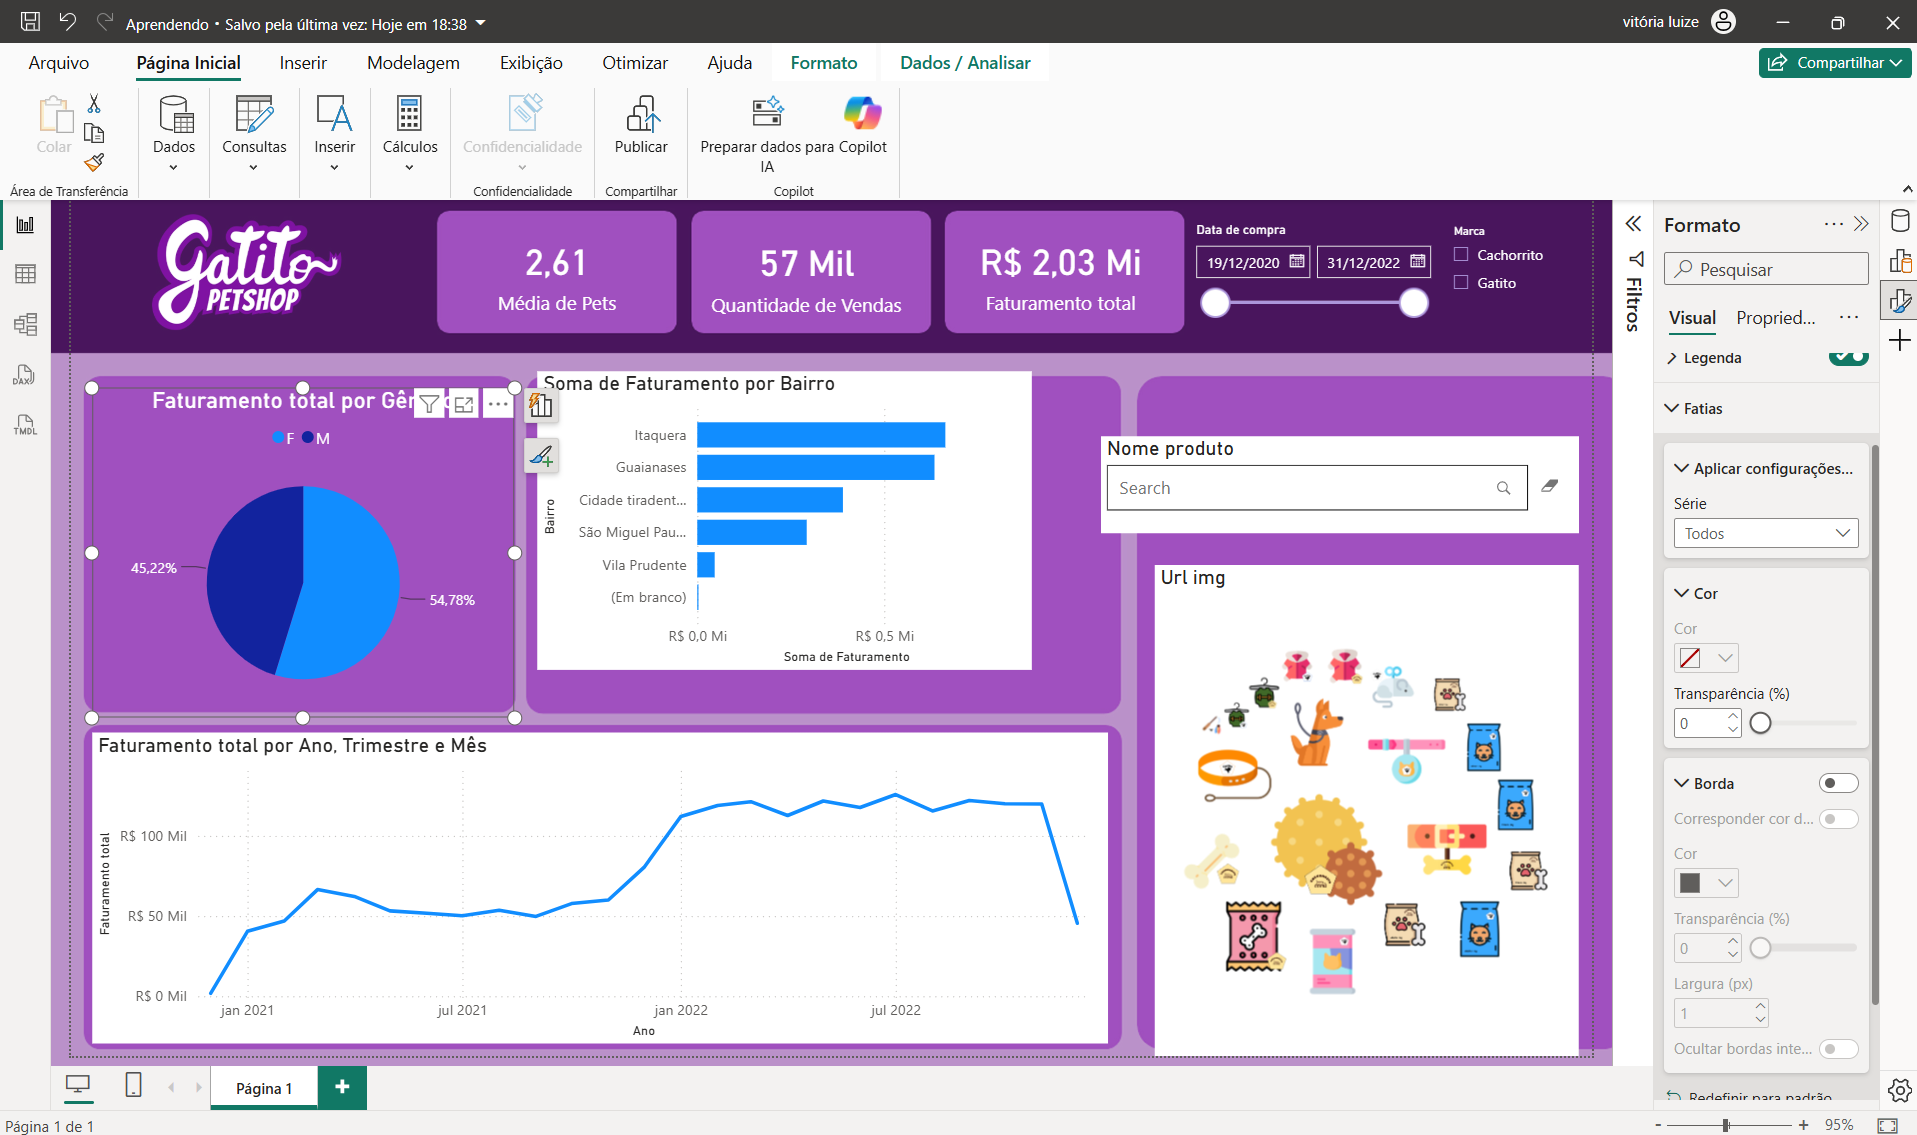Click the focus mode icon on pie chart
This screenshot has height=1135, width=1917.
(x=464, y=404)
